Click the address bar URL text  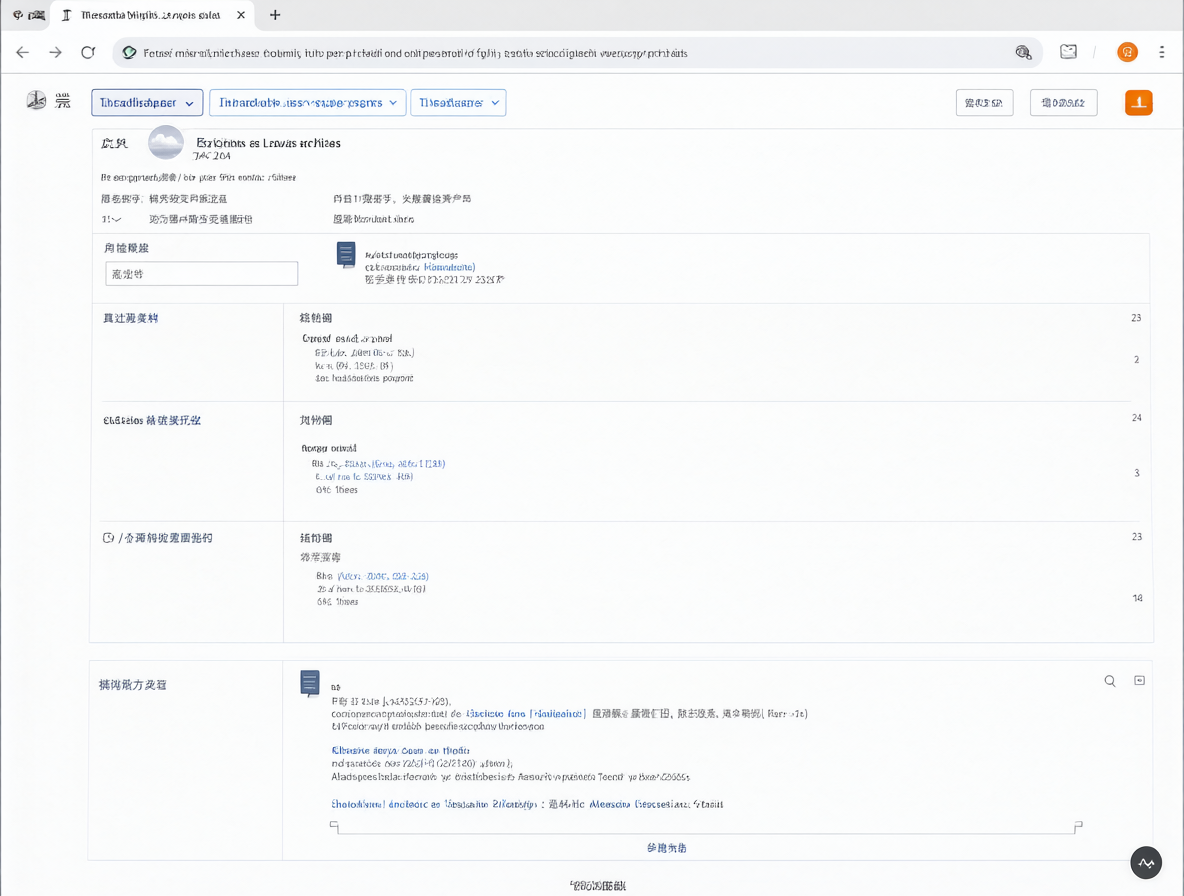[x=415, y=53]
